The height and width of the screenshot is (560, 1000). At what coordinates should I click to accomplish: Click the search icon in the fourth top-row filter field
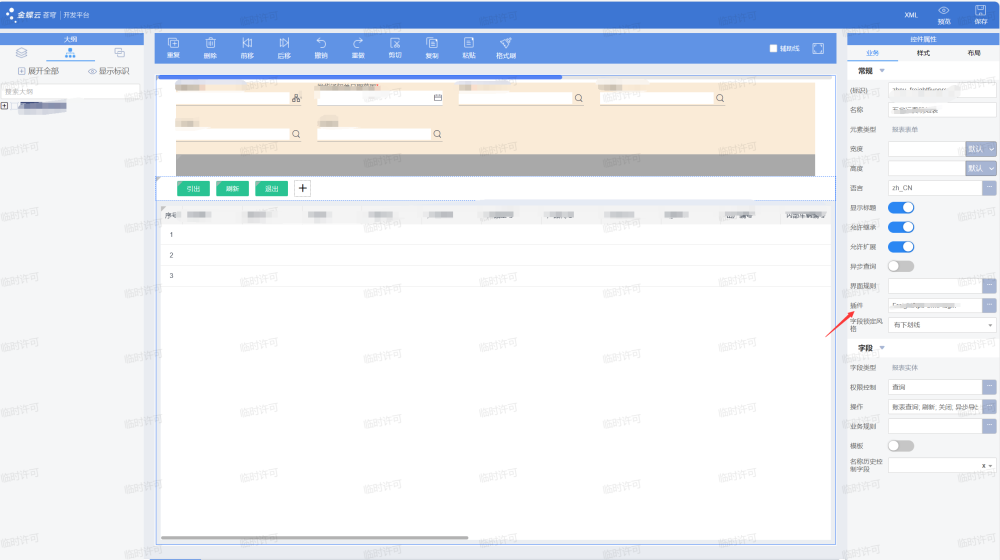coord(720,98)
